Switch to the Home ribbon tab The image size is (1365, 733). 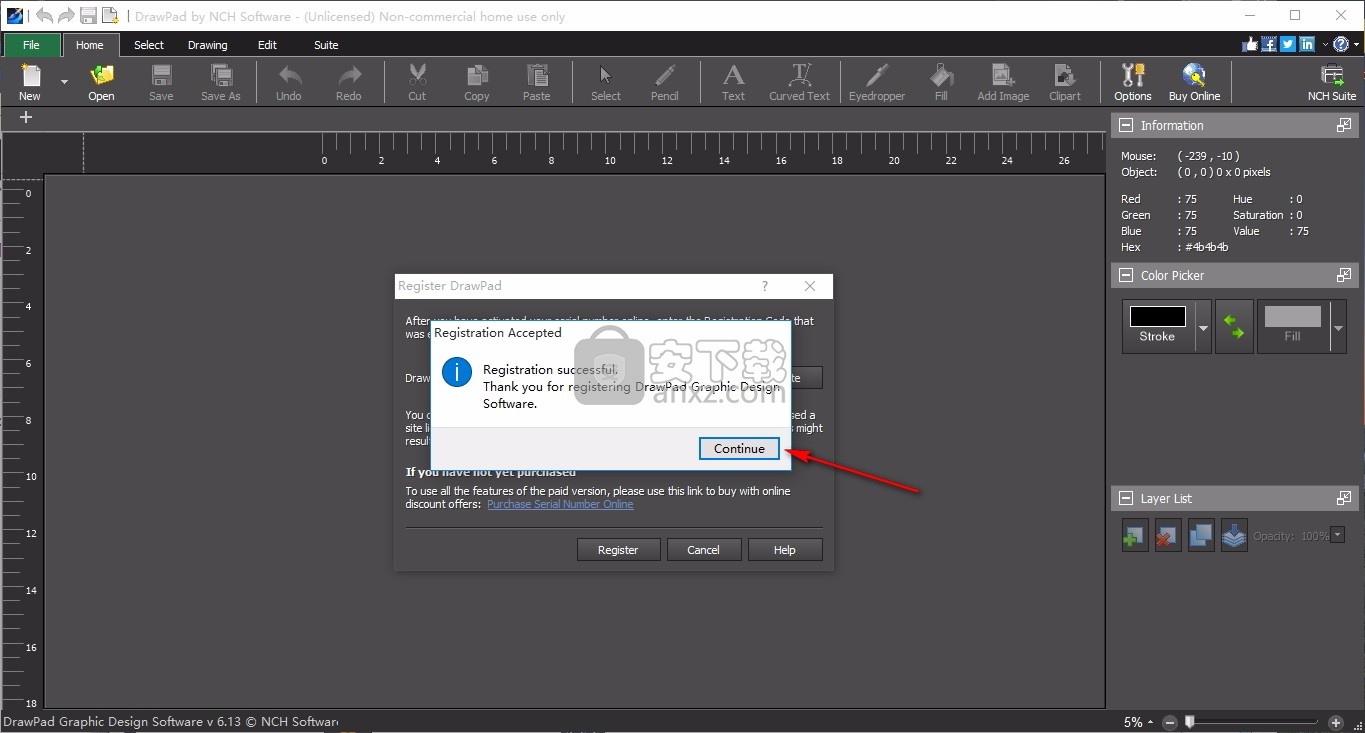pyautogui.click(x=90, y=45)
